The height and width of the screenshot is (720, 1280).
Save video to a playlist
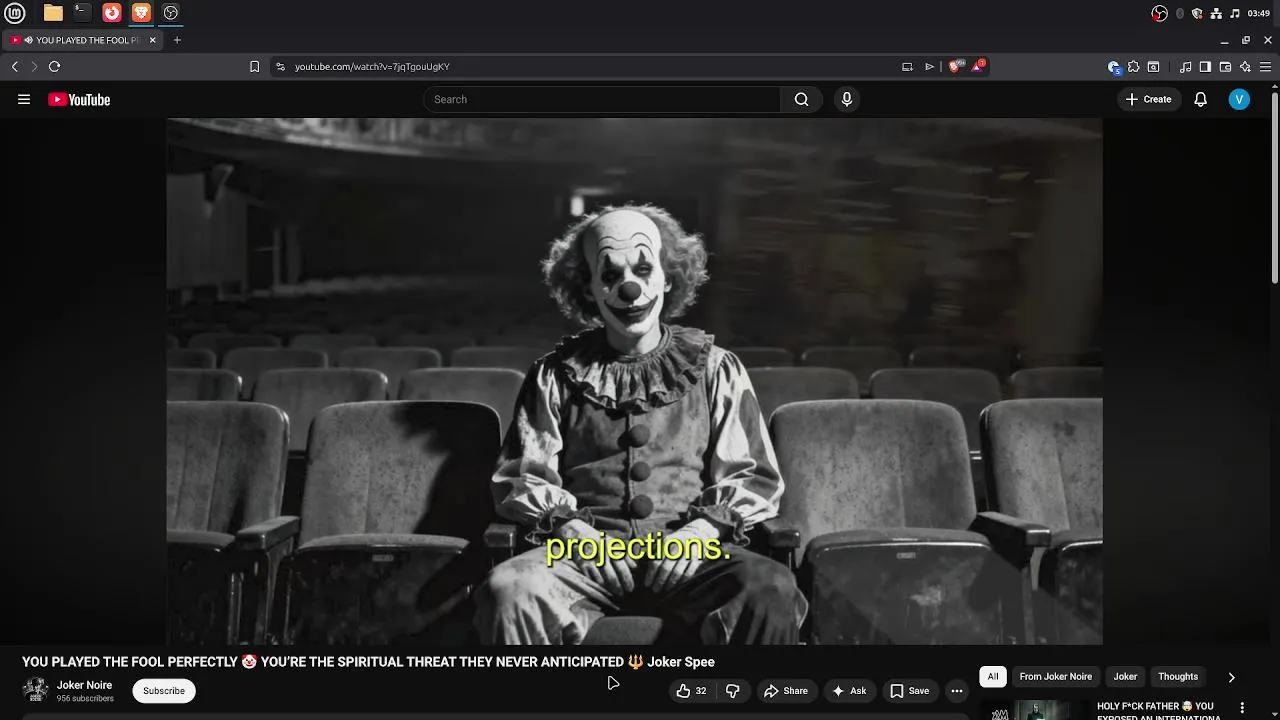[910, 691]
